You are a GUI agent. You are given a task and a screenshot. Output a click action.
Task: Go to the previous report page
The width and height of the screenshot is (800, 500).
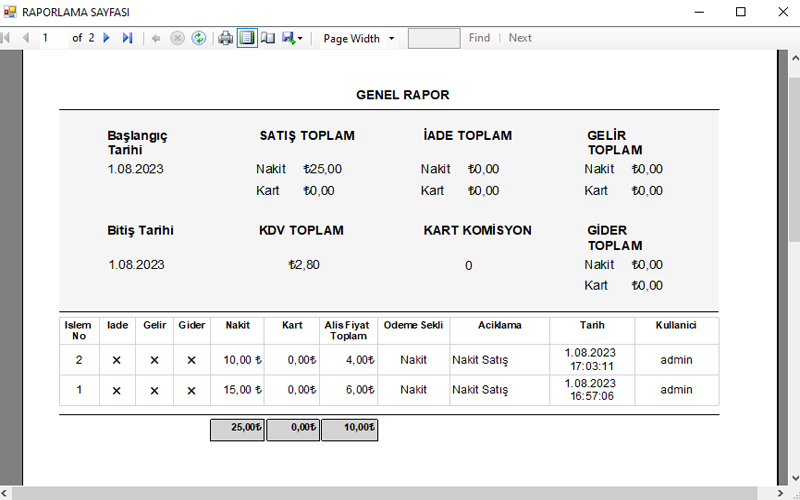click(26, 38)
